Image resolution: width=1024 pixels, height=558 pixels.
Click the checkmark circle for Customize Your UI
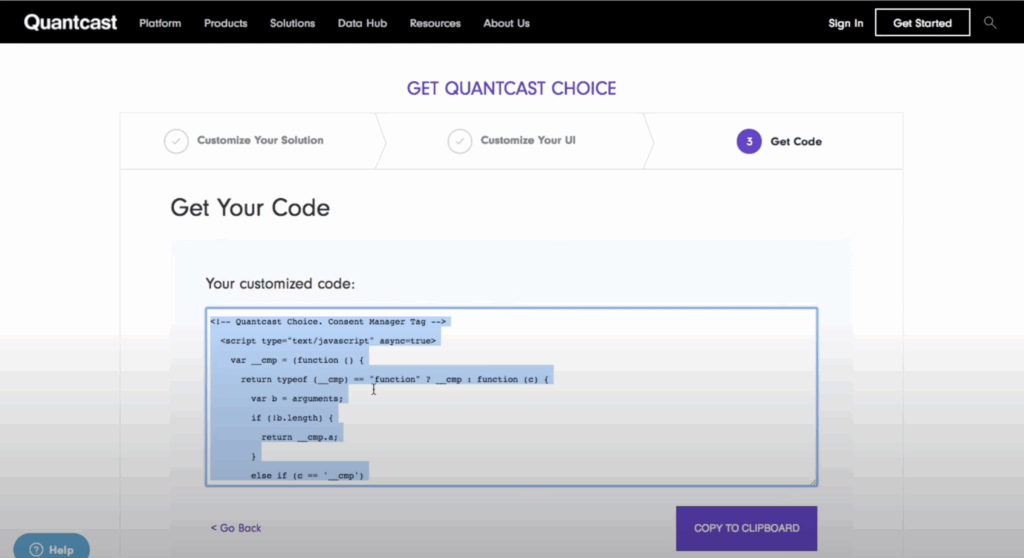(460, 141)
